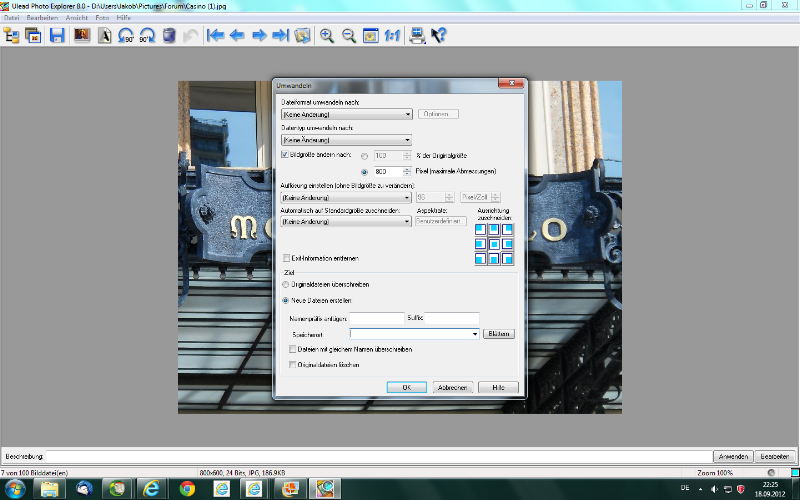The image size is (800, 500).
Task: Select 'Originaldateien überschreiben' radio button
Action: [x=286, y=285]
